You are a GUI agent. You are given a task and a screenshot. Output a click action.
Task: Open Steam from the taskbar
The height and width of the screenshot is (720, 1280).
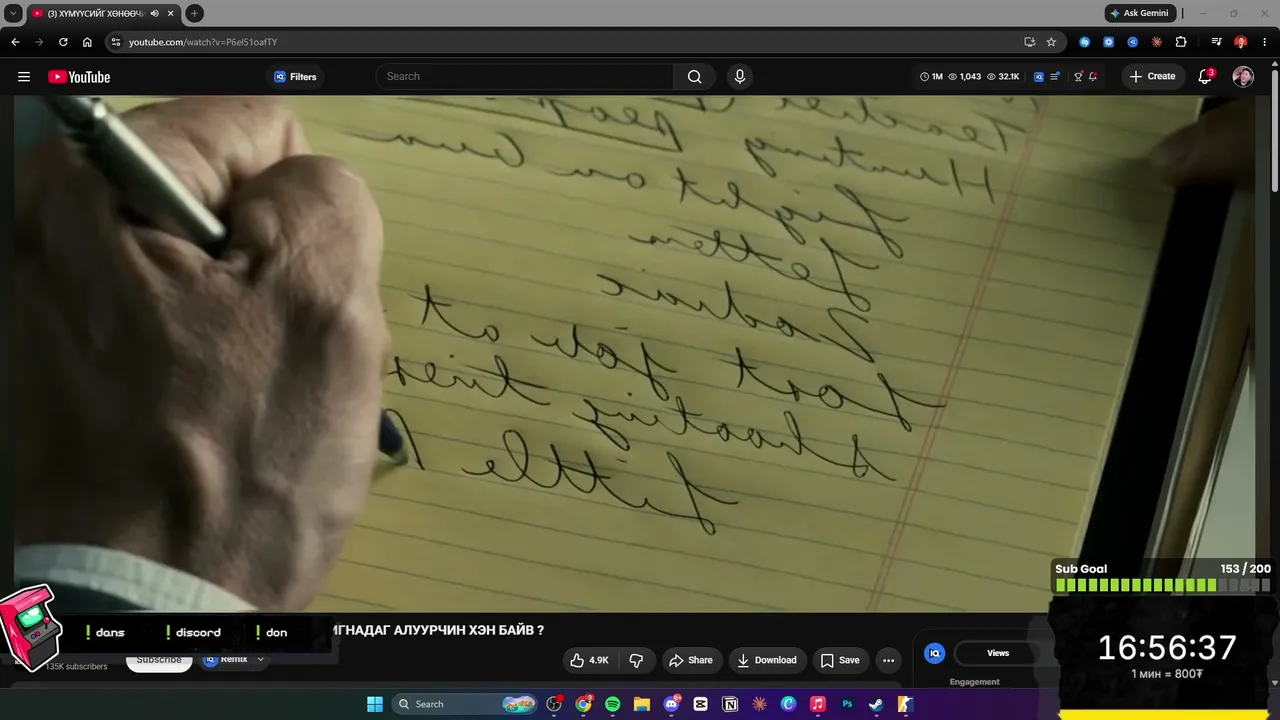[x=876, y=704]
